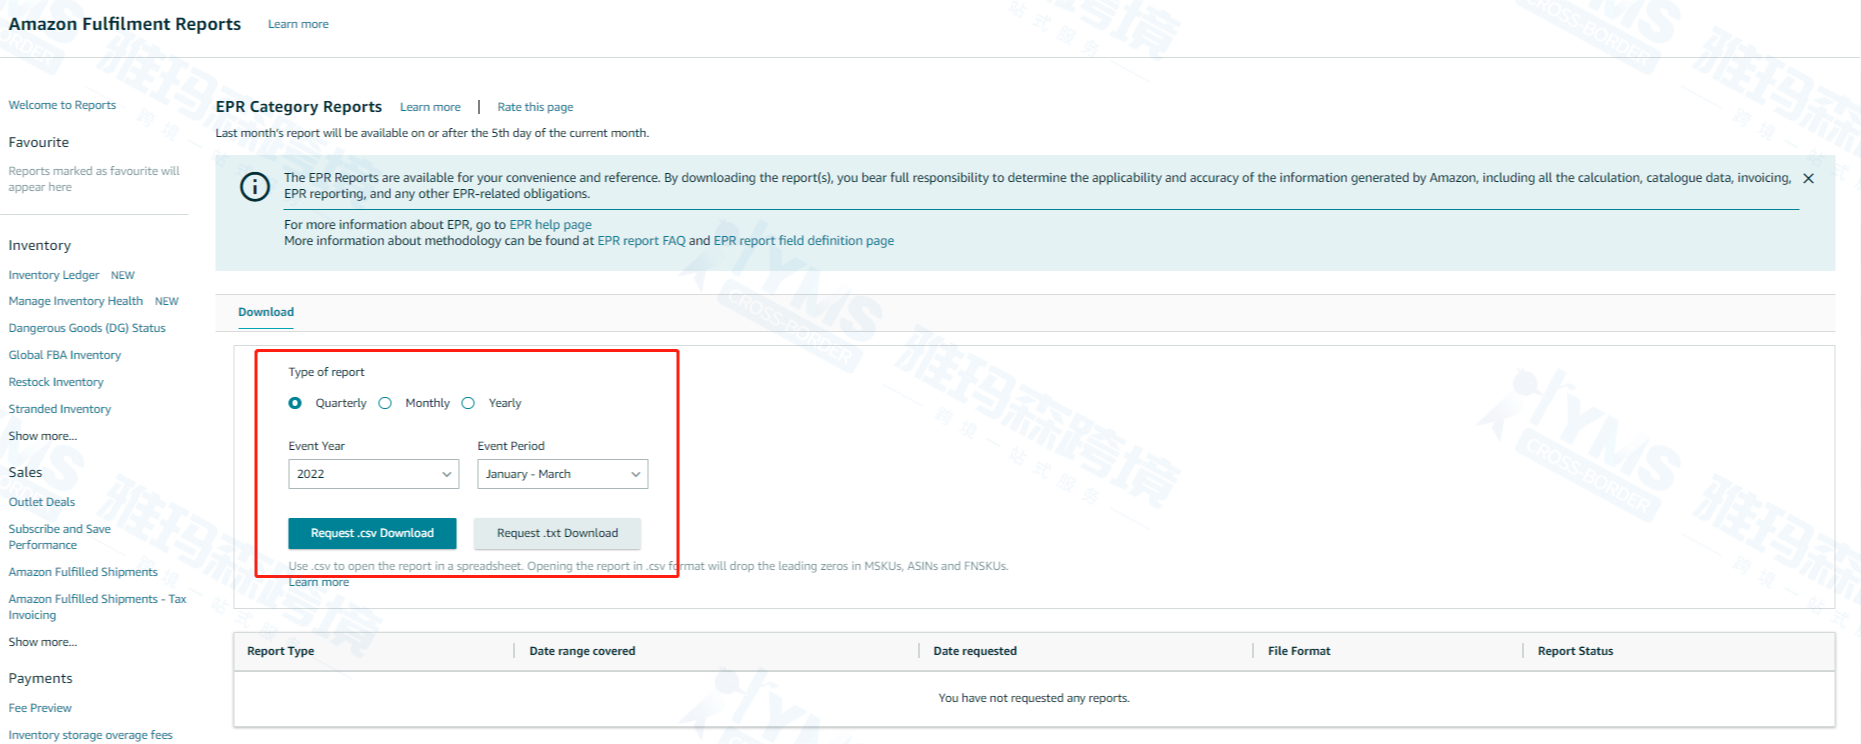
Task: Open Restock Inventory report
Action: click(x=56, y=382)
